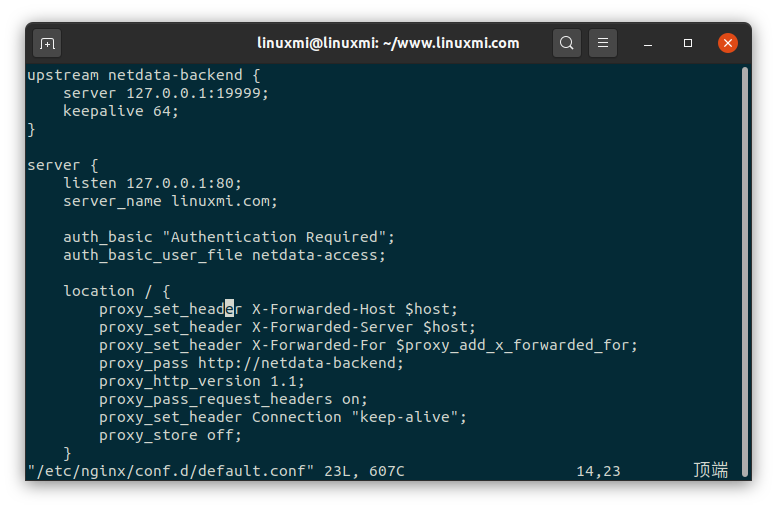Click the window title linuxmi@linuxmi
Viewport: 777px width, 509px height.
click(x=388, y=43)
